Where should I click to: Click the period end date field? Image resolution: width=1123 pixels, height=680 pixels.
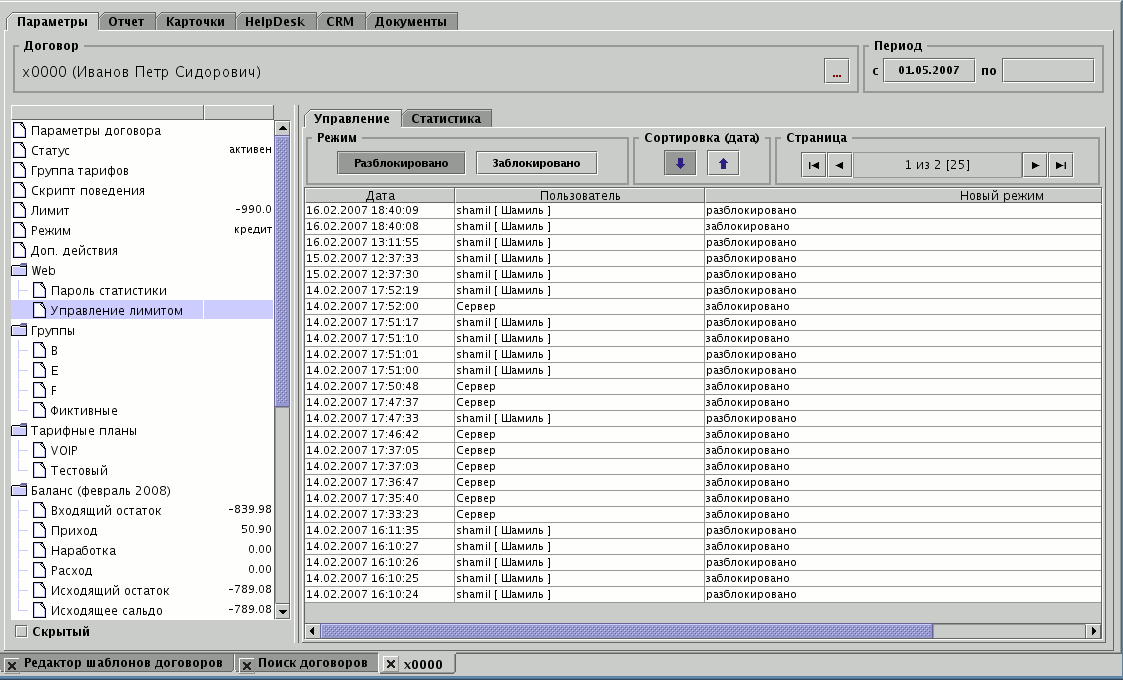[1047, 71]
